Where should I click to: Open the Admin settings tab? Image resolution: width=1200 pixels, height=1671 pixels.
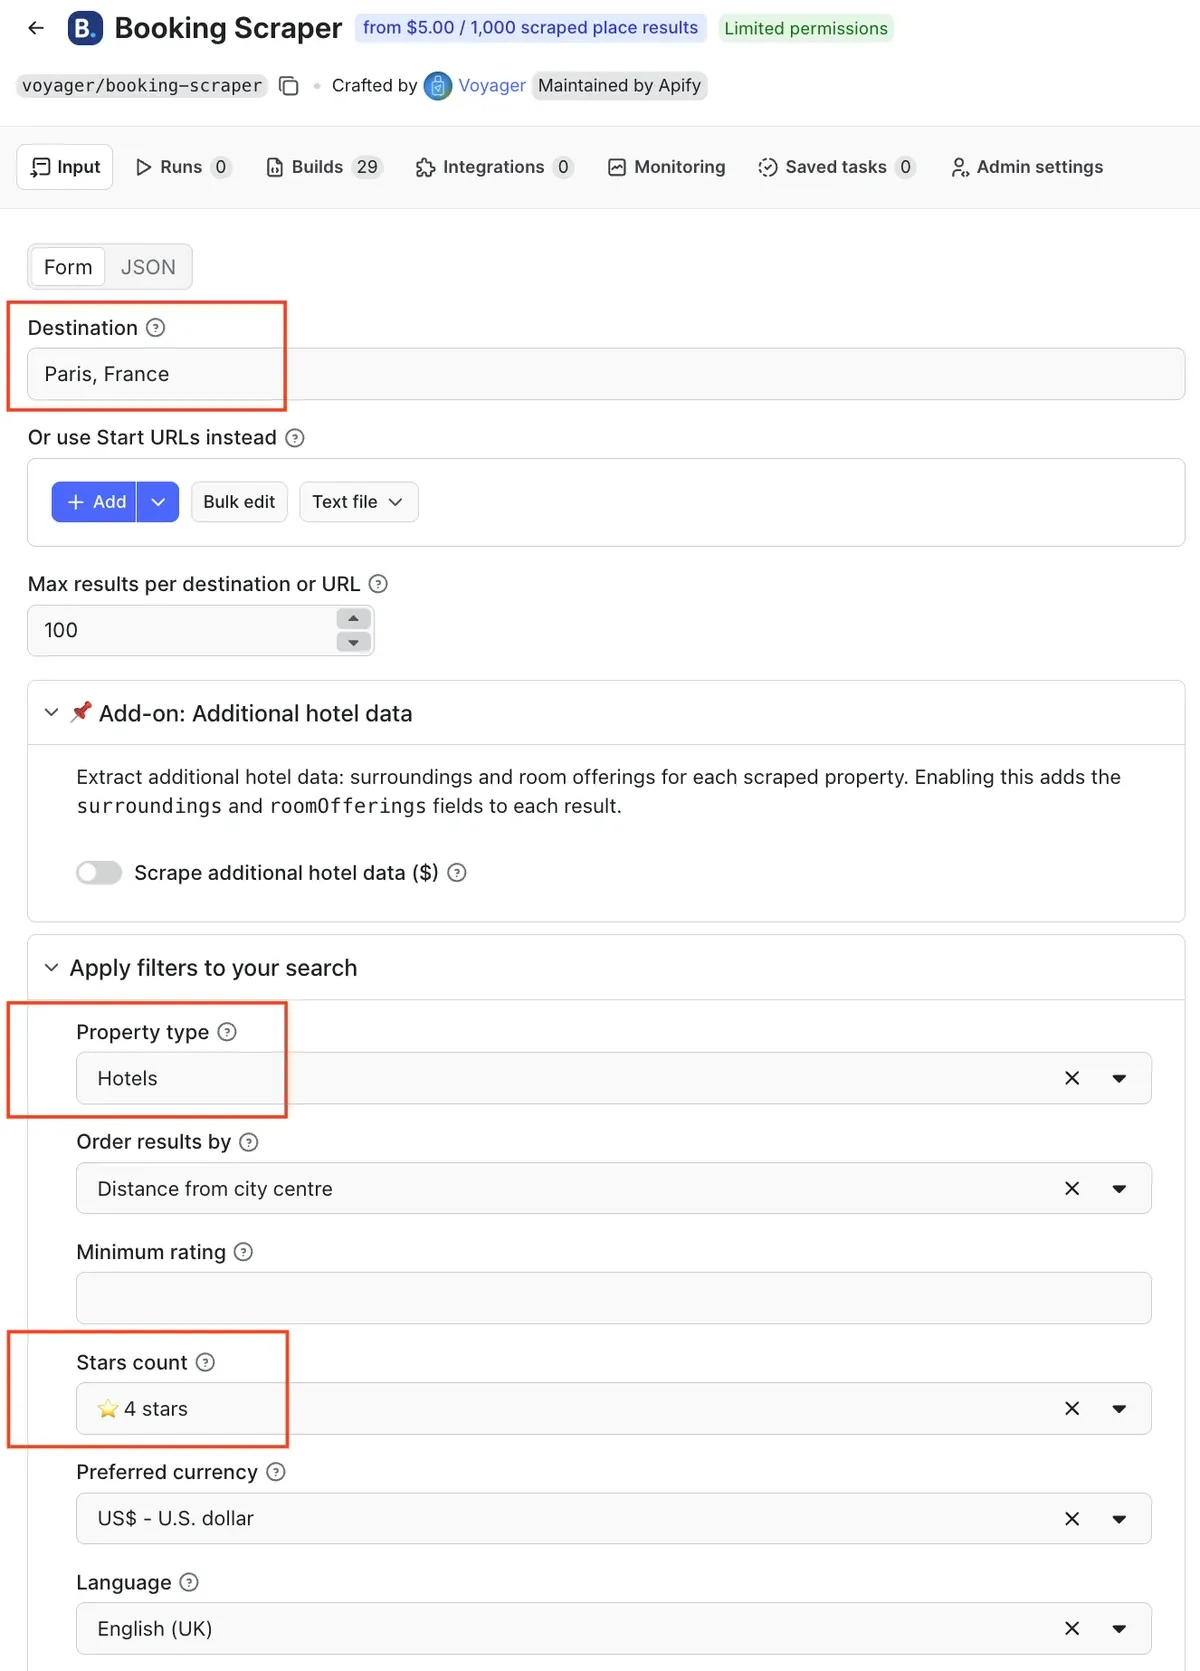1027,167
